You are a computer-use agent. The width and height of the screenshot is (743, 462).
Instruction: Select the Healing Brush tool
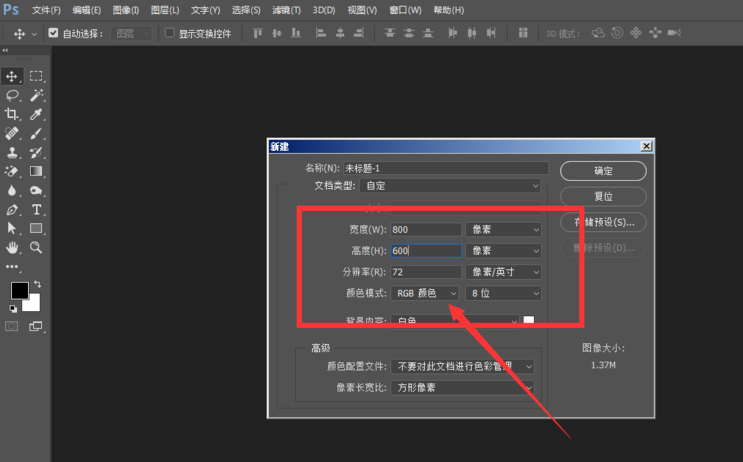[12, 133]
